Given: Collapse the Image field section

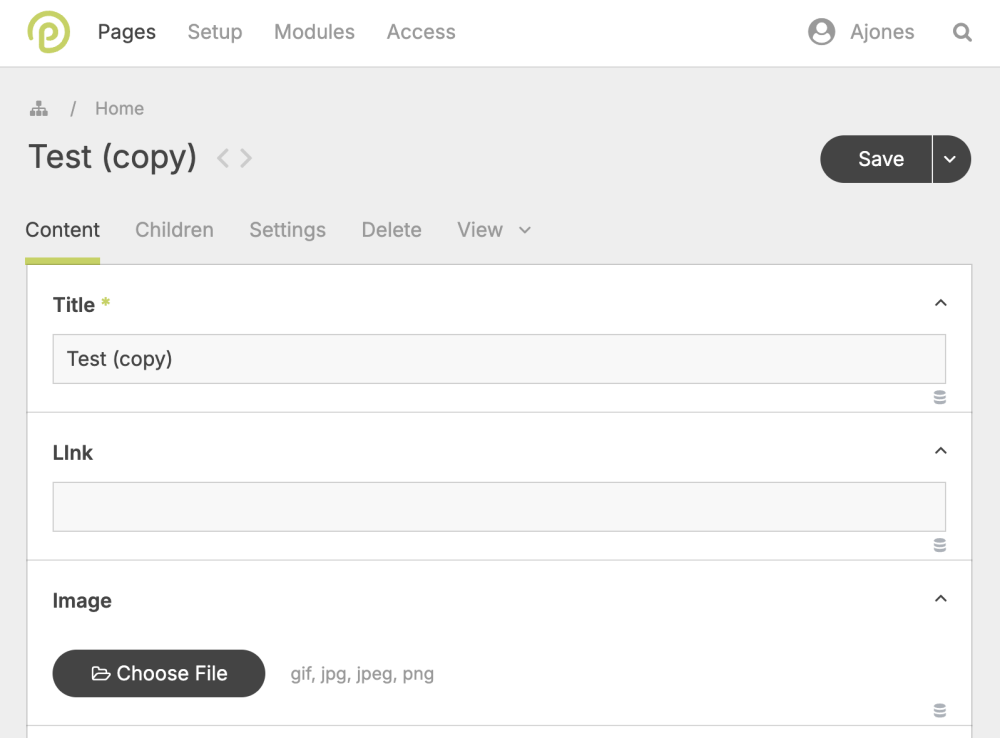Looking at the screenshot, I should pyautogui.click(x=940, y=599).
